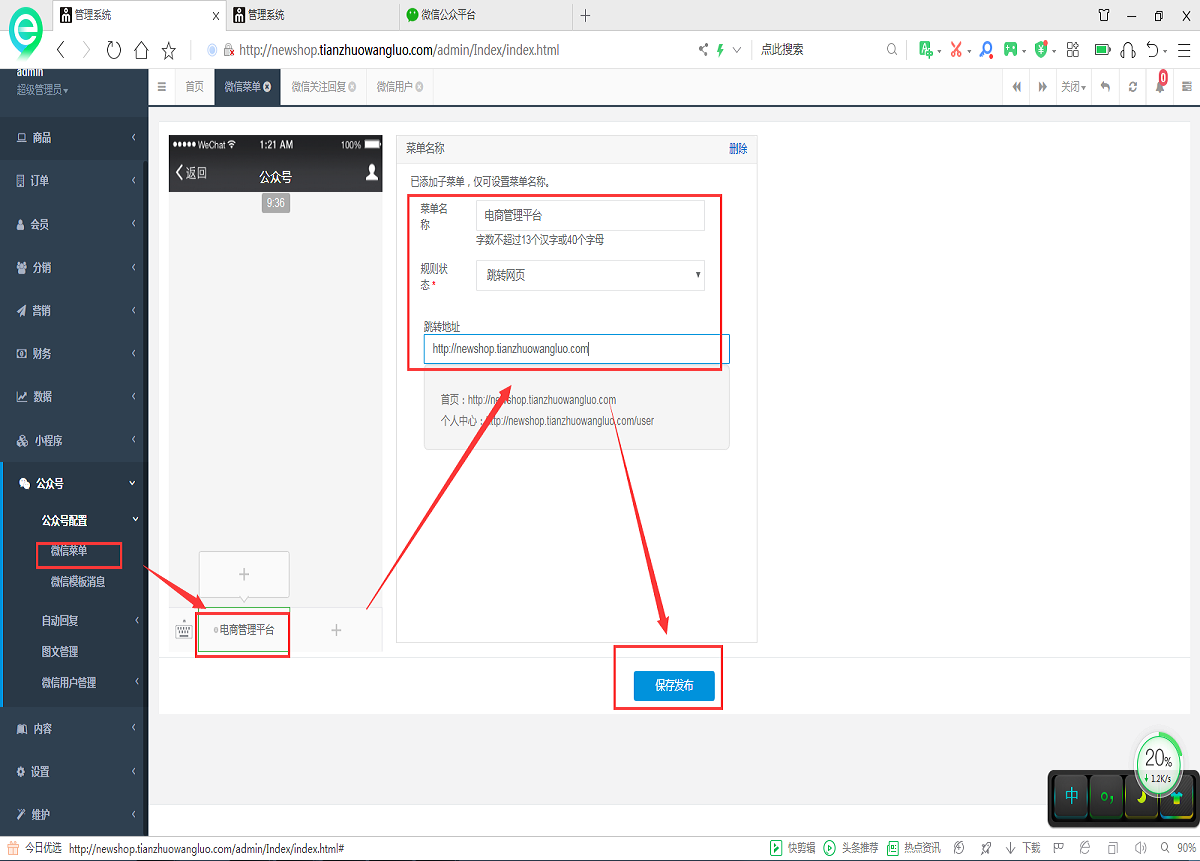Click the 跳转地址 URL input field
This screenshot has width=1200, height=861.
click(x=576, y=349)
